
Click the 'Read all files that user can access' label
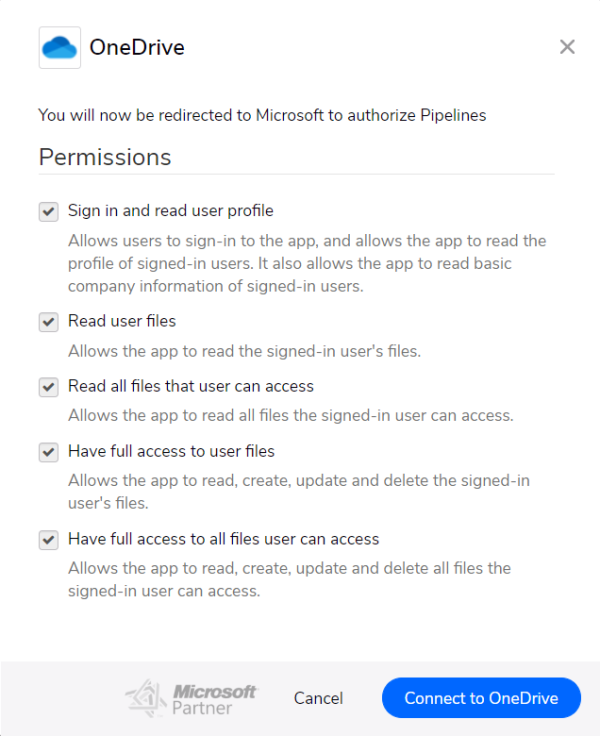191,386
